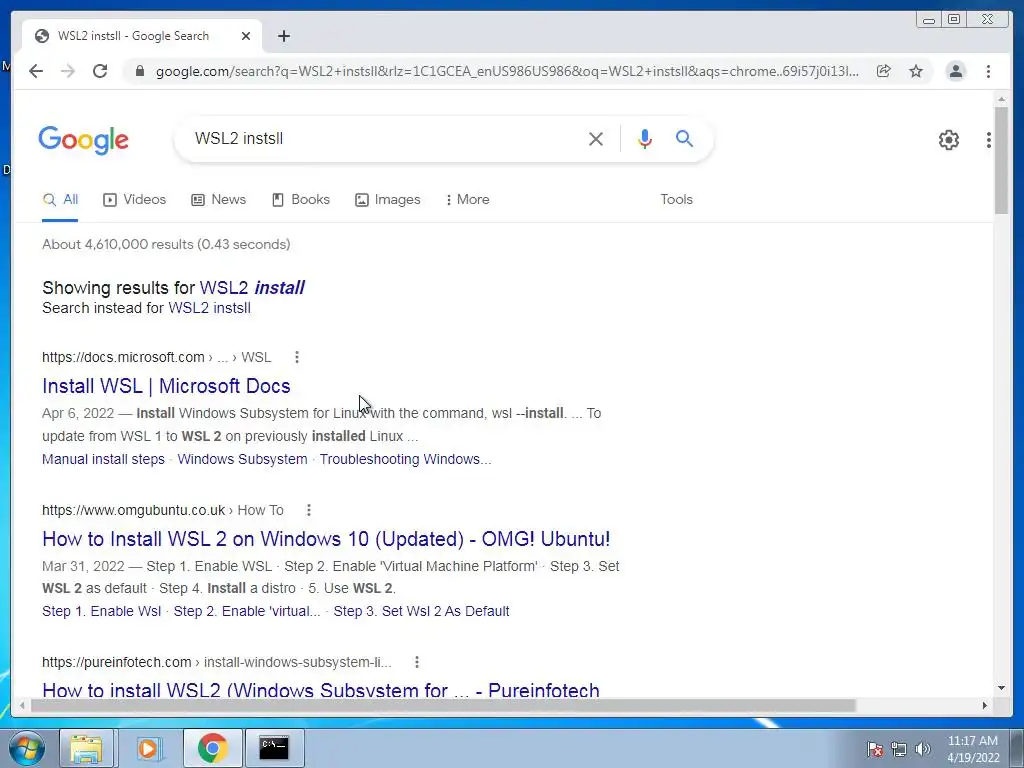Screen dimensions: 1024x768
Task: Switch to the News tab
Action: (218, 199)
